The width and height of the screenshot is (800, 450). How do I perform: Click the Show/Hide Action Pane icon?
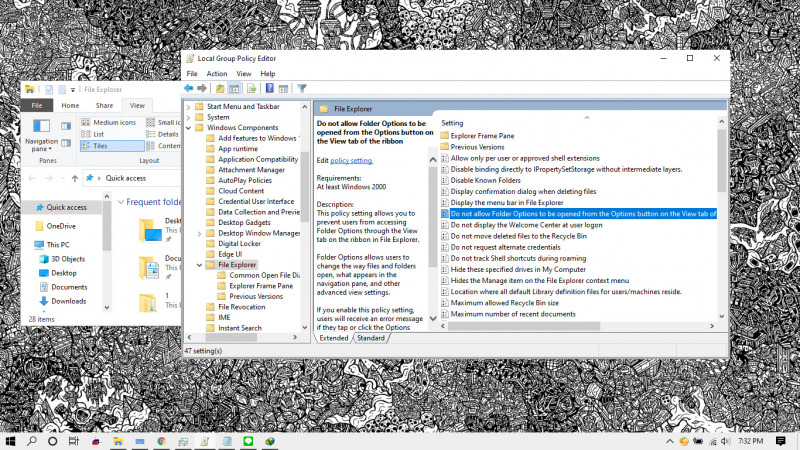coord(284,88)
